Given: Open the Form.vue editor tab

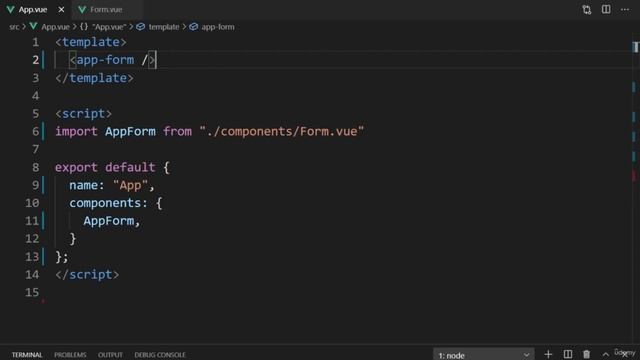Looking at the screenshot, I should 106,9.
